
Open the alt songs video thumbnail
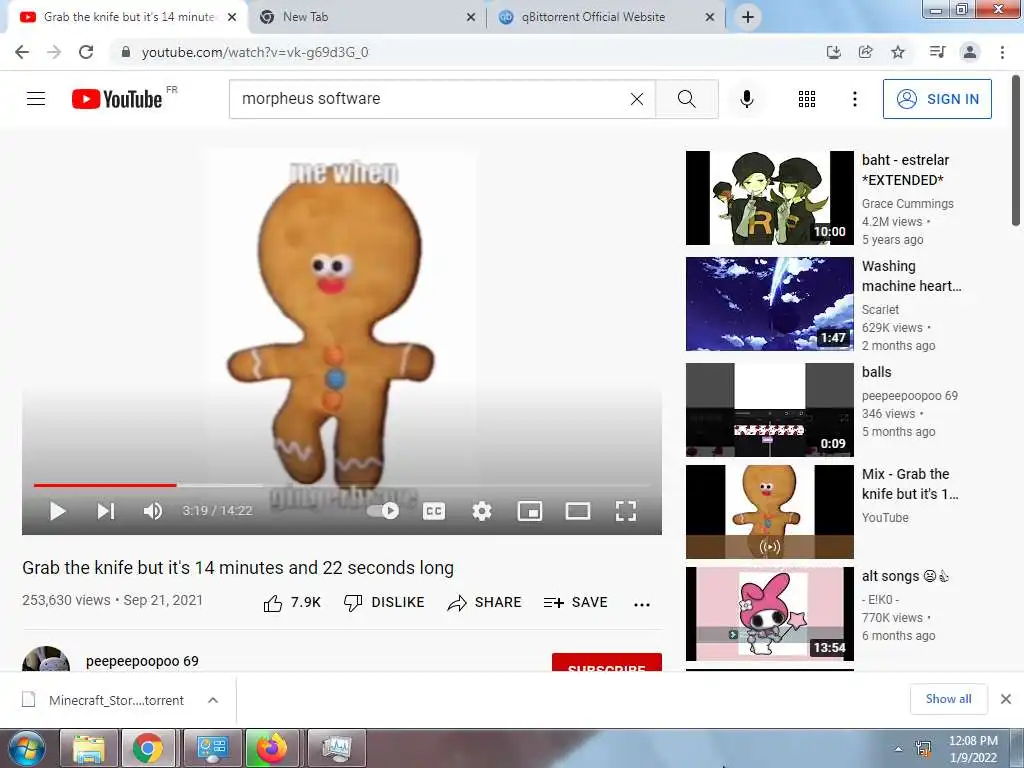pos(769,614)
